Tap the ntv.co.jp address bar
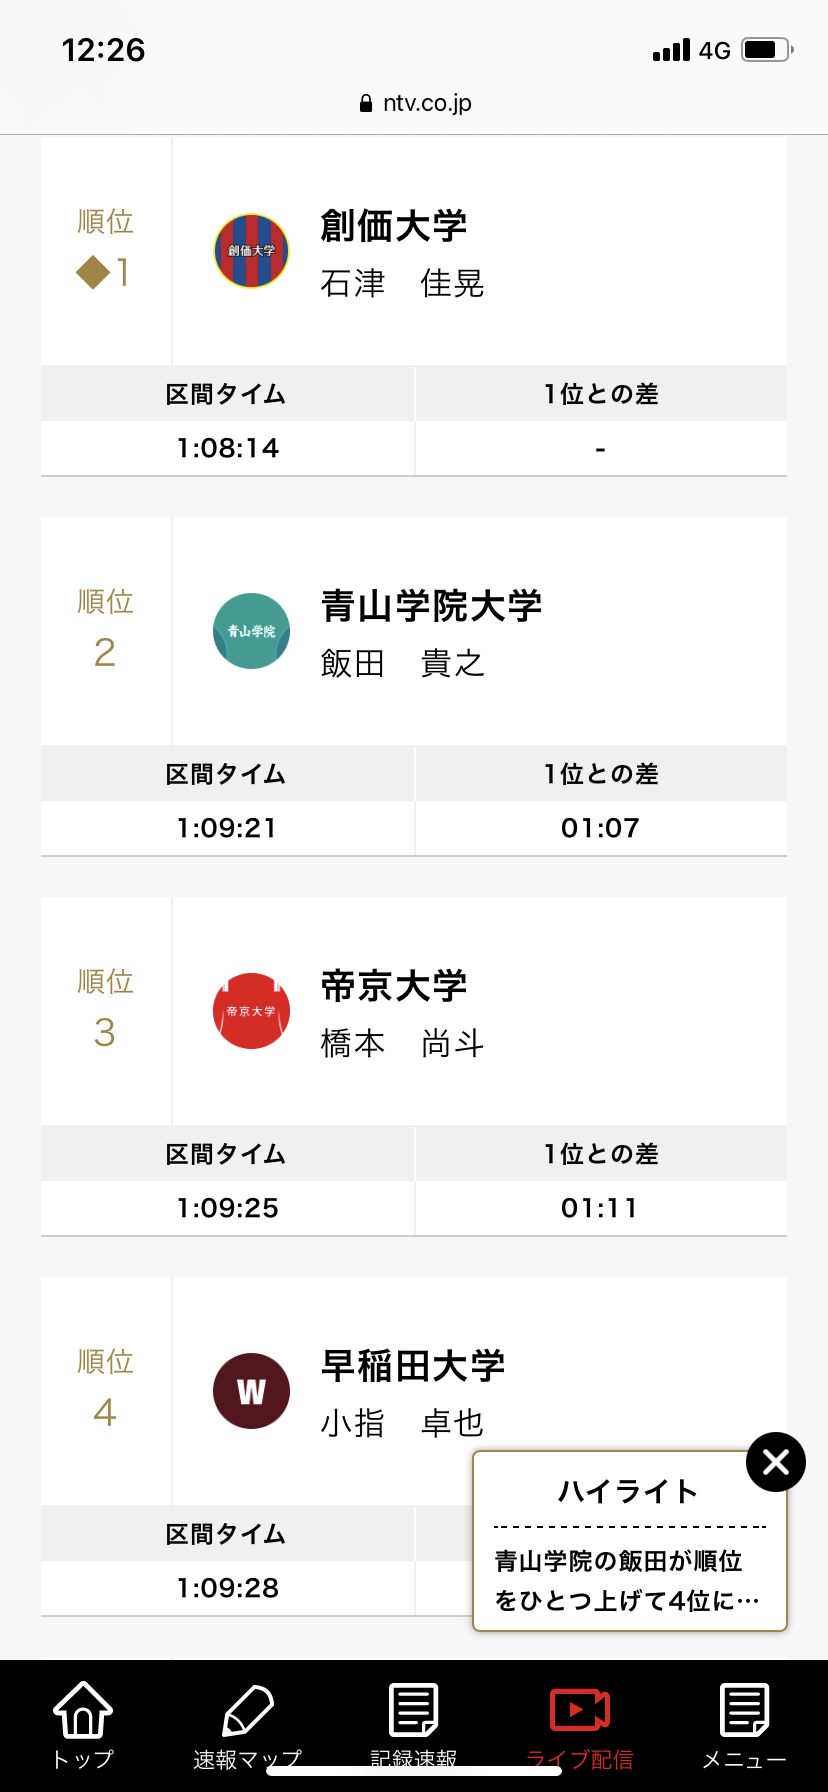Viewport: 828px width, 1792px height. click(414, 103)
